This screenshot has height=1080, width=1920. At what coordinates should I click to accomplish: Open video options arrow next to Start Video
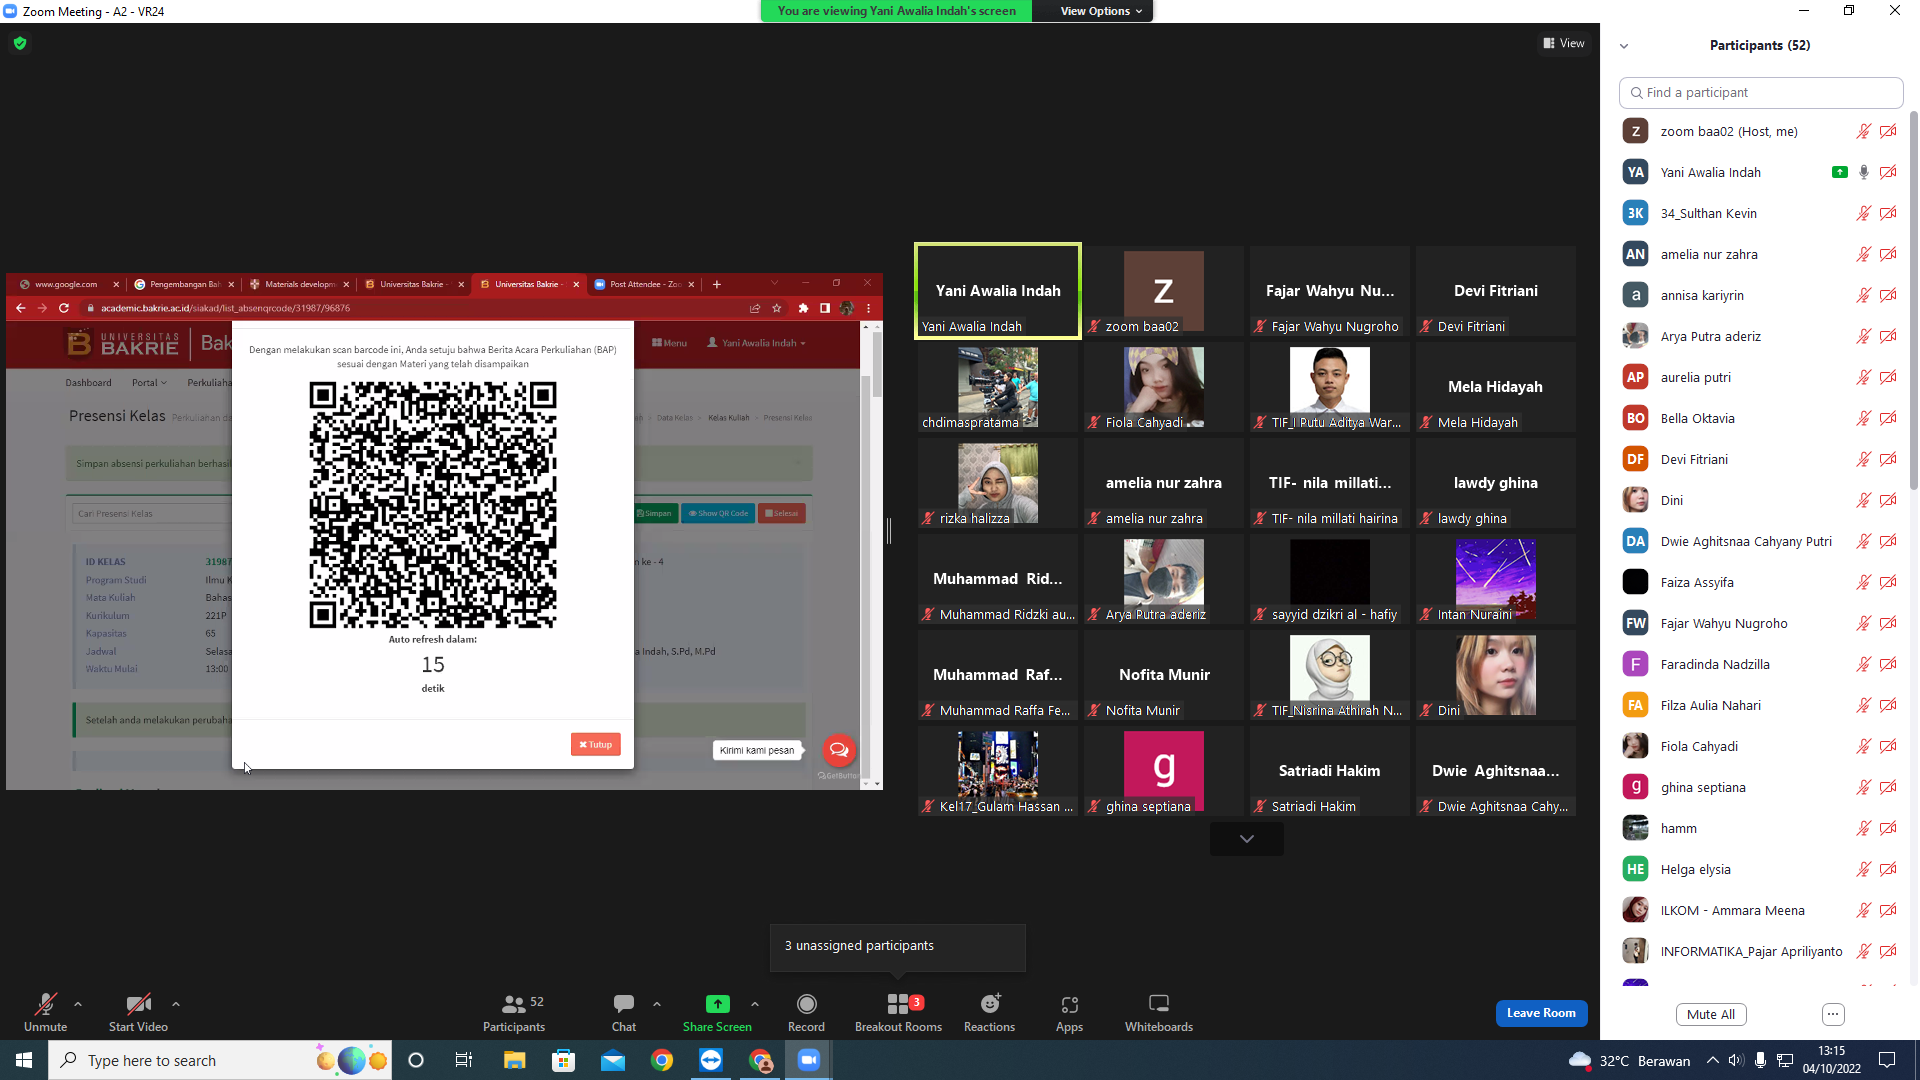(x=176, y=1004)
